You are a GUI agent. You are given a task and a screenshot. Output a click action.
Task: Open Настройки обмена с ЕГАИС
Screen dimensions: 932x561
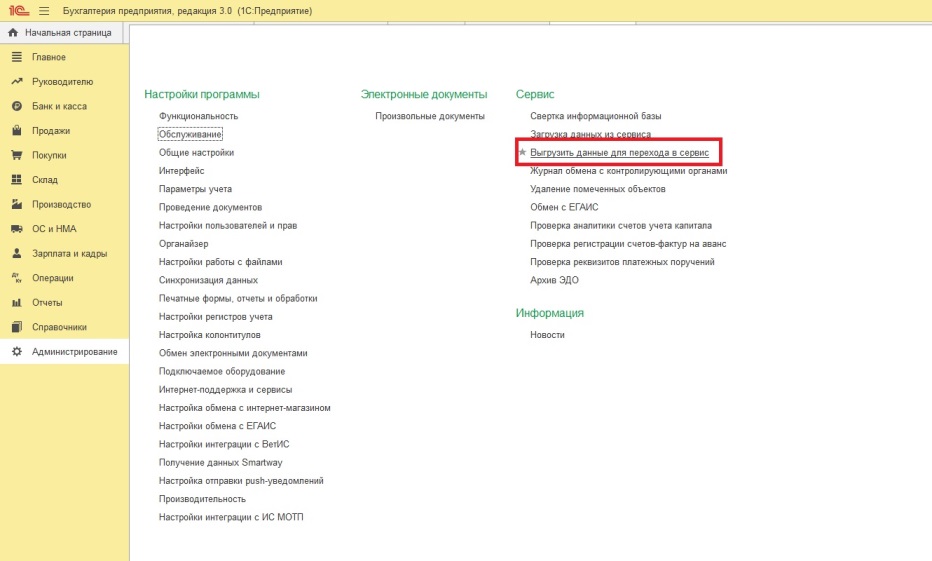[218, 426]
